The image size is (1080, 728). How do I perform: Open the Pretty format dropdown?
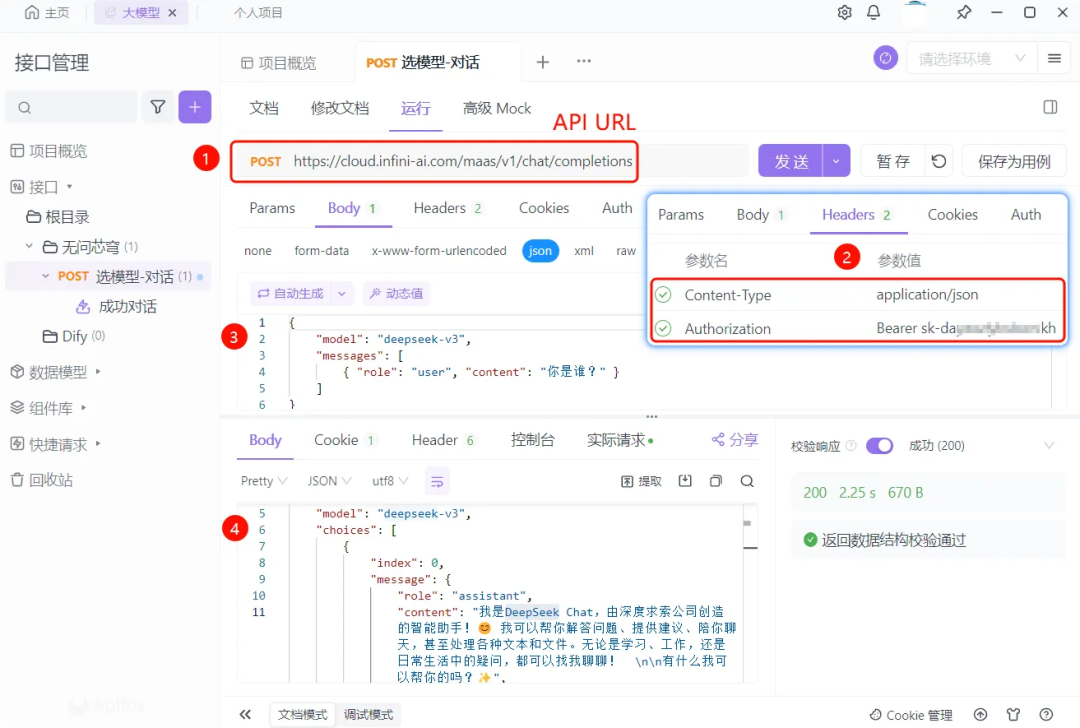[x=264, y=481]
